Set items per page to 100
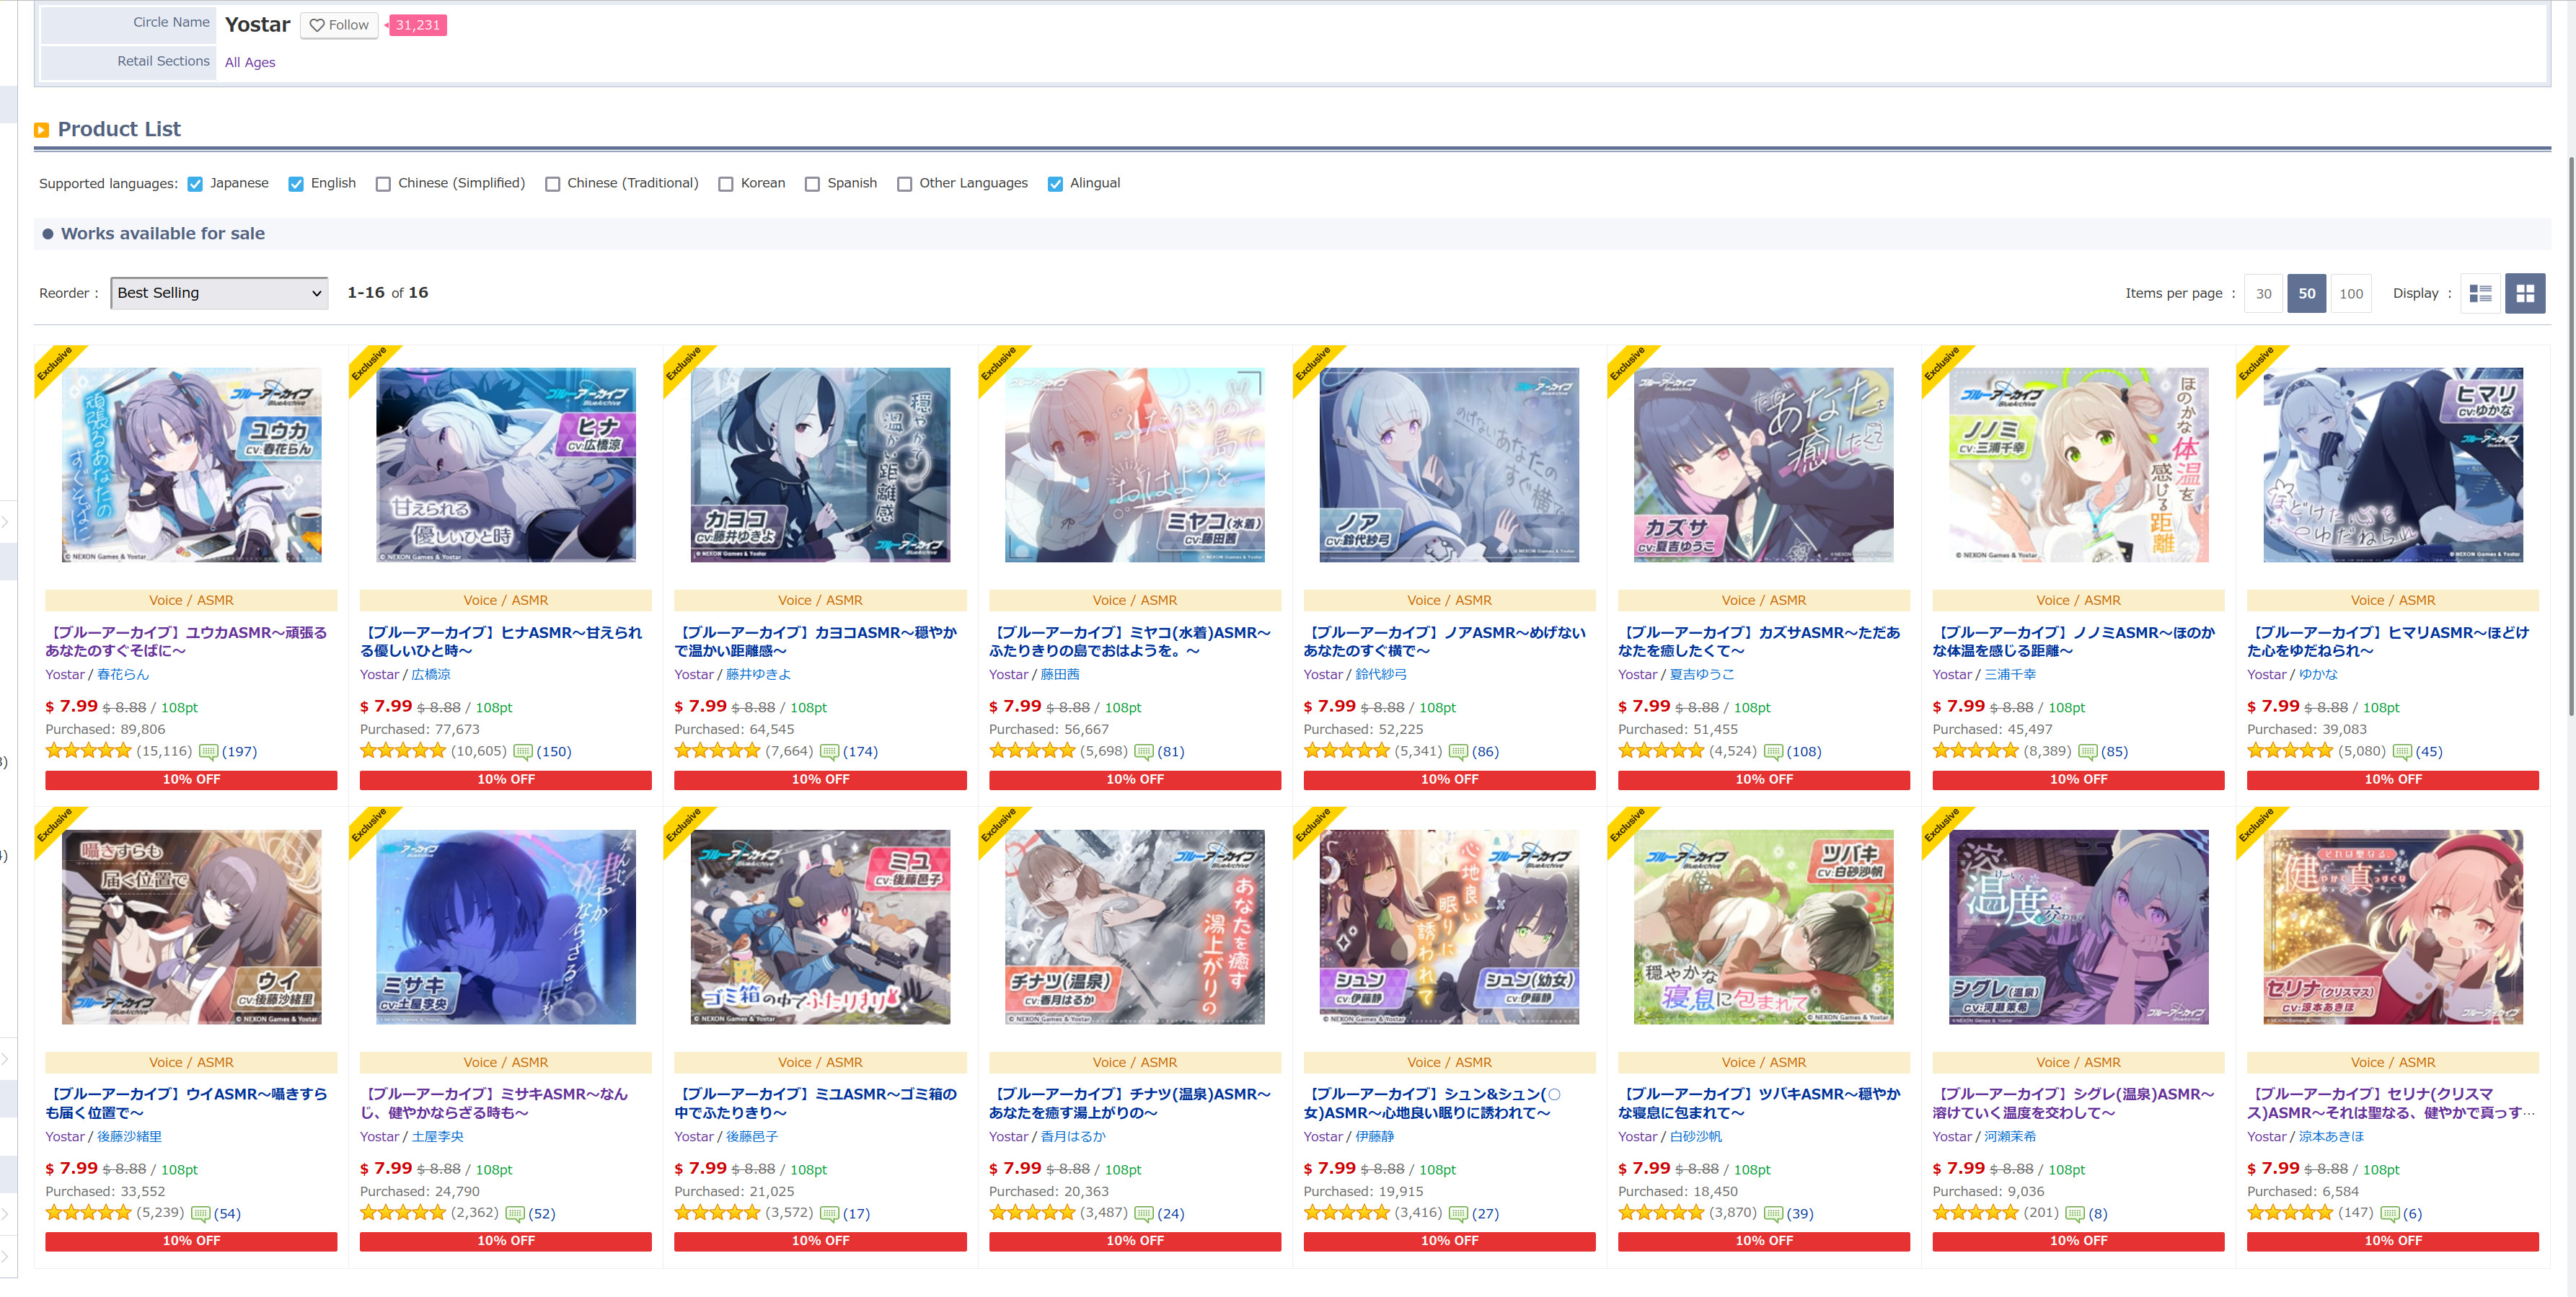 pos(2351,293)
